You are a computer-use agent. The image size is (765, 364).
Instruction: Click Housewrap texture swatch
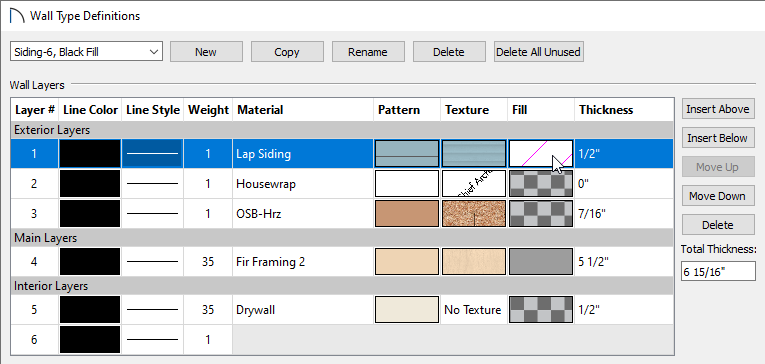474,184
